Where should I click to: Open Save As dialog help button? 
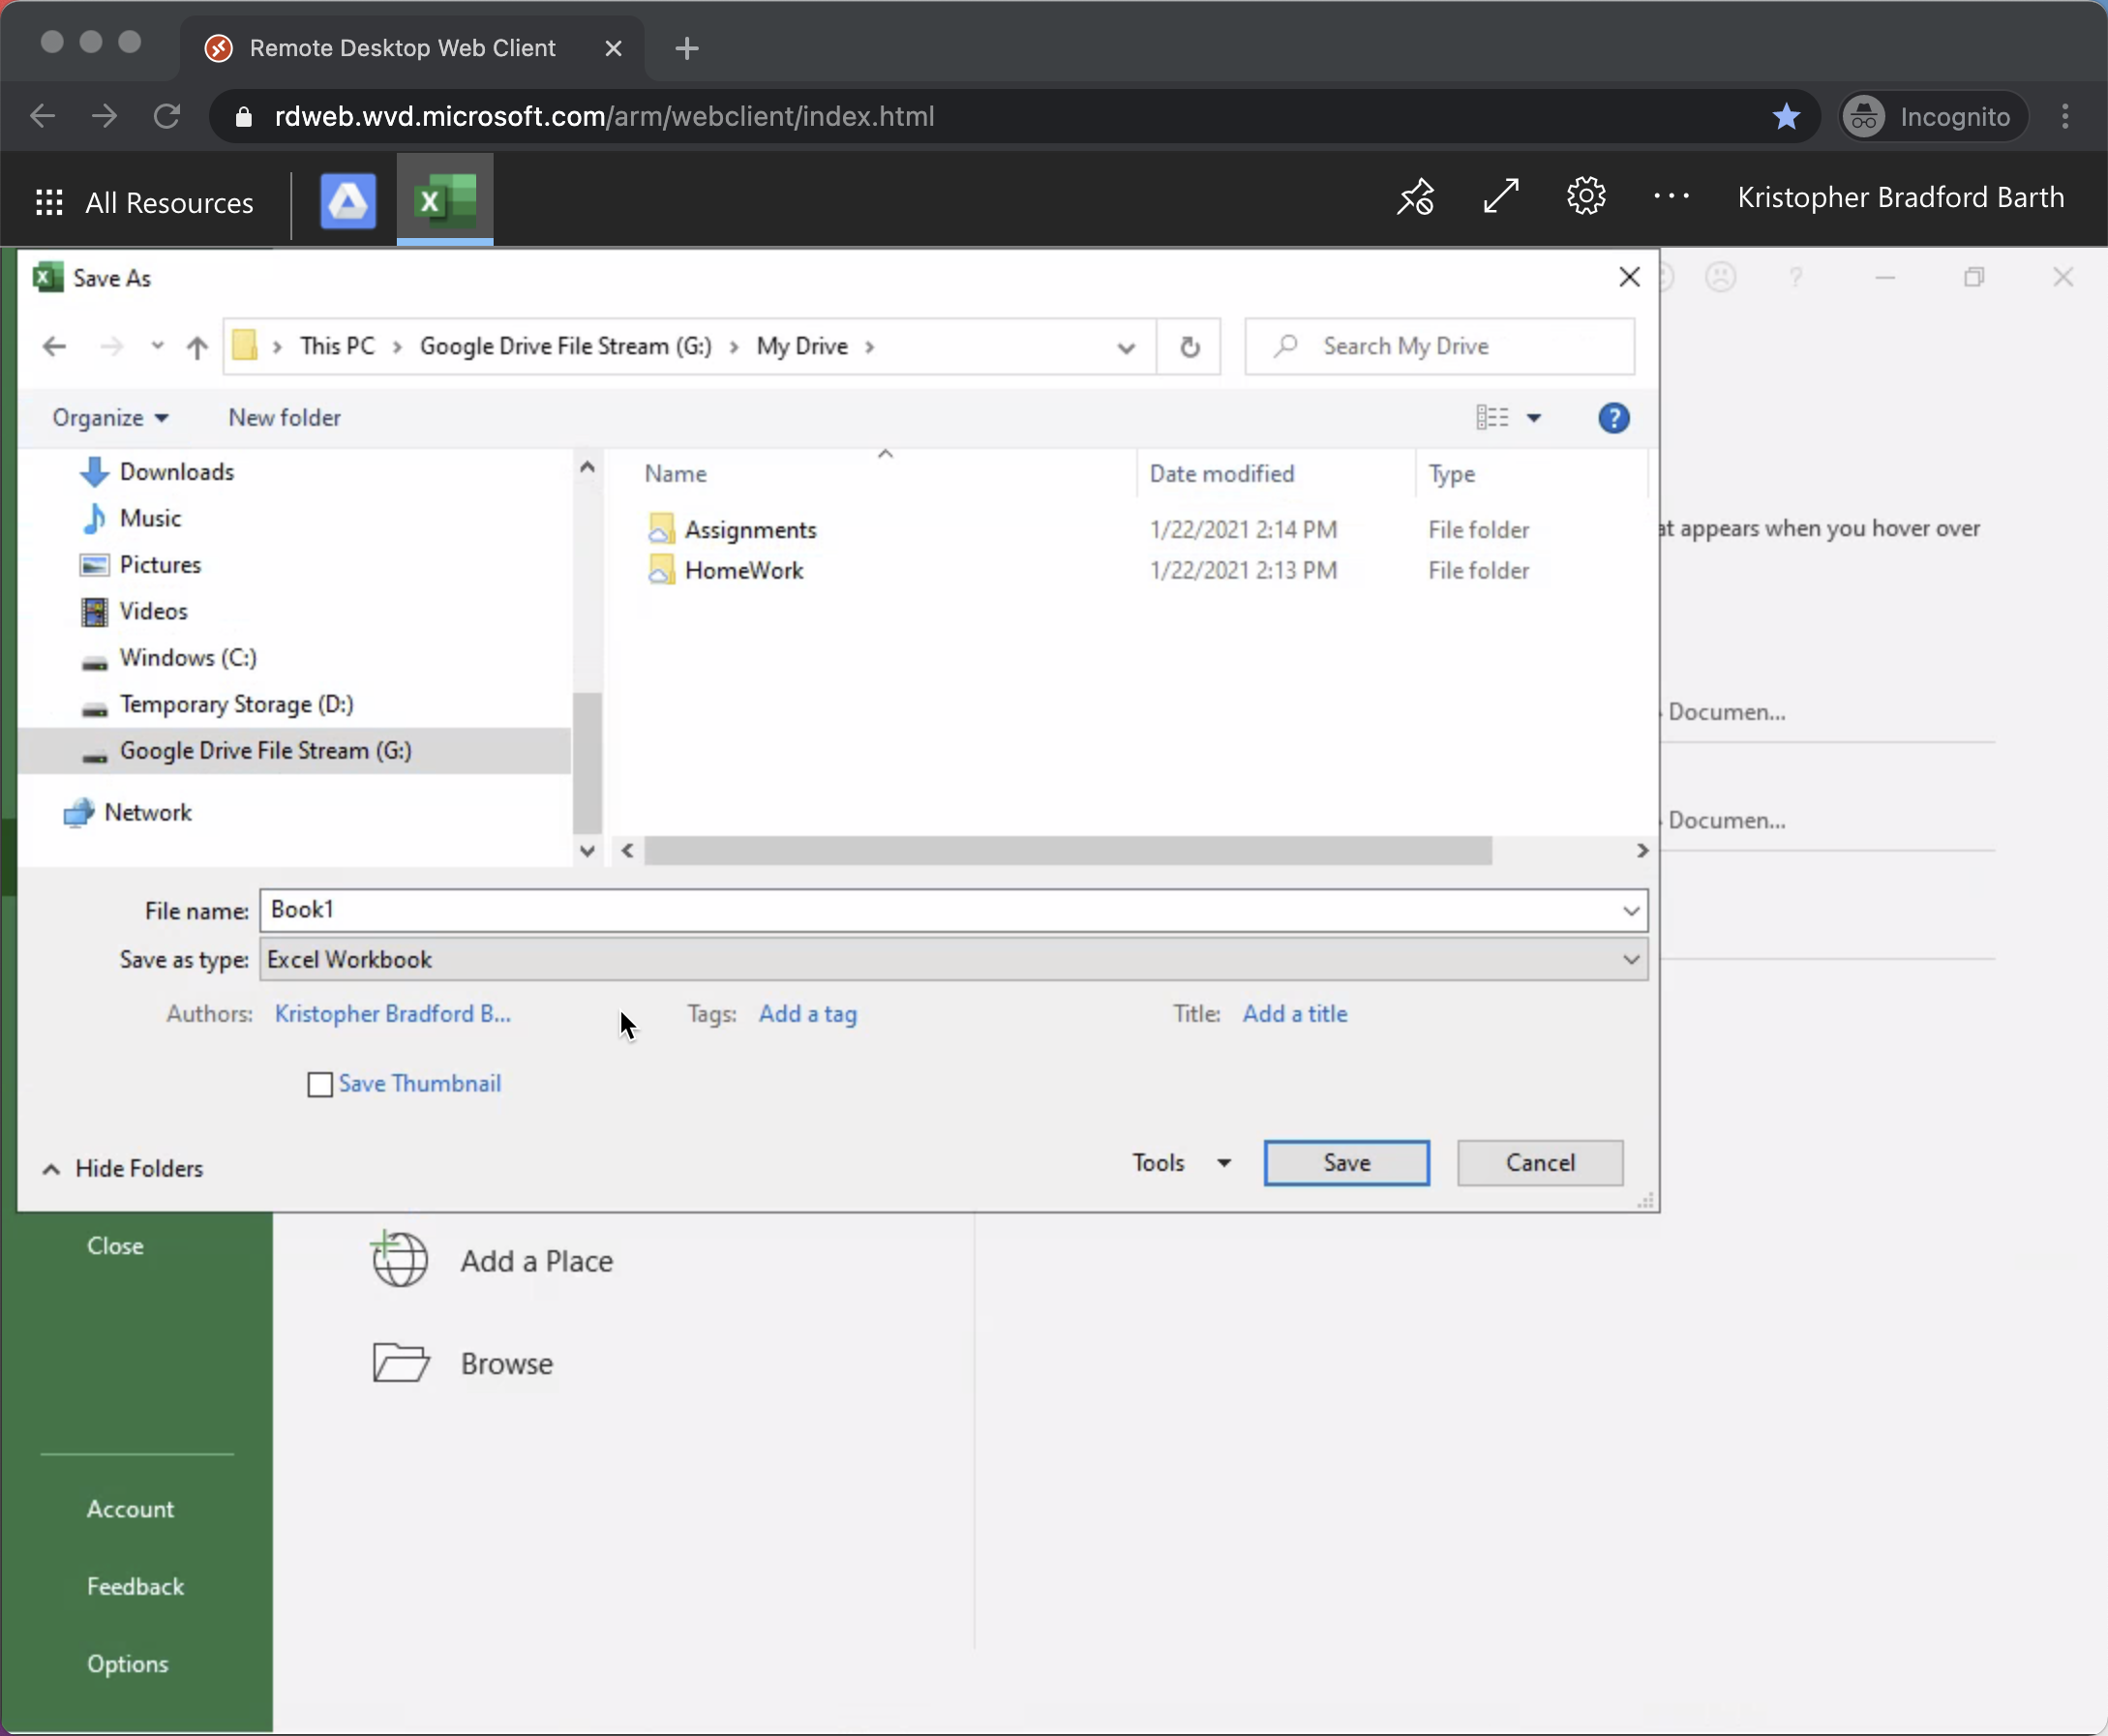click(1613, 418)
